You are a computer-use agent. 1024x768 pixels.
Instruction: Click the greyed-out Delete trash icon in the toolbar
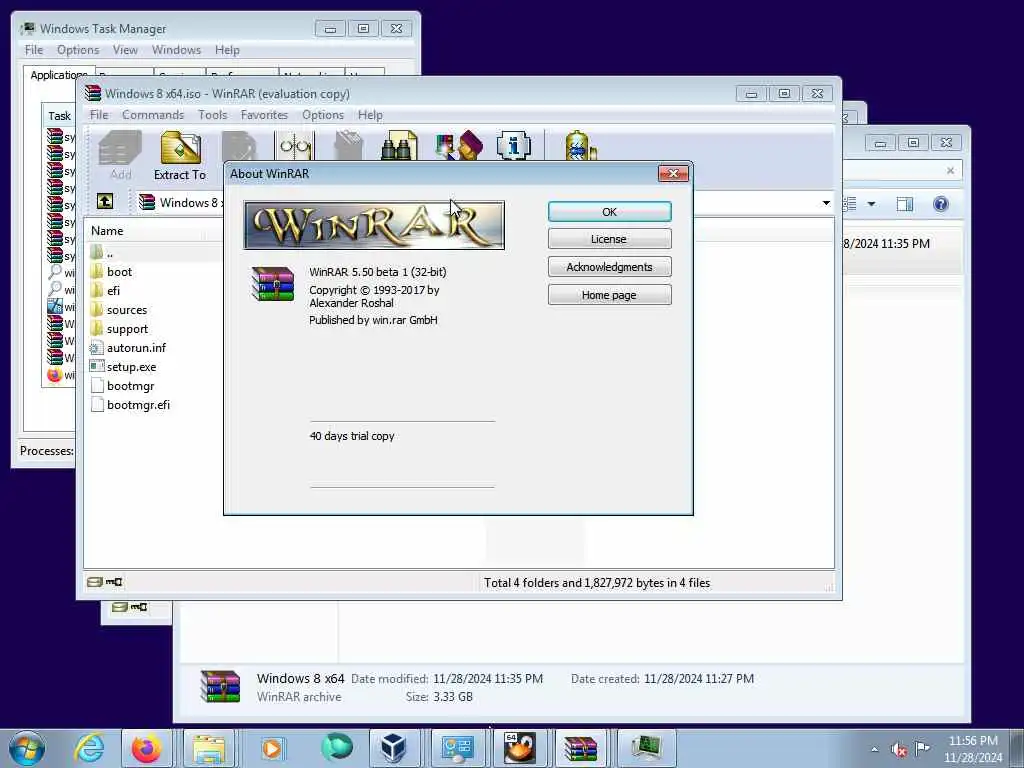pyautogui.click(x=348, y=146)
